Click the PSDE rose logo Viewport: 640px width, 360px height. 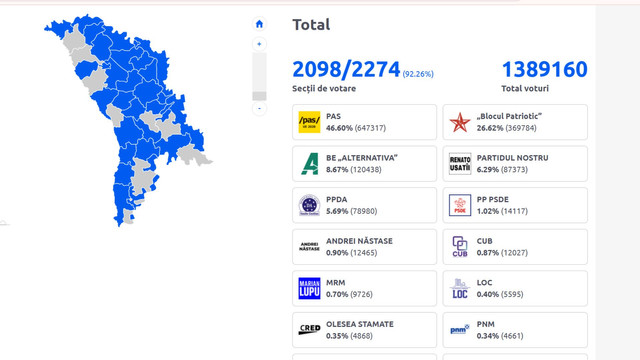[x=460, y=205]
